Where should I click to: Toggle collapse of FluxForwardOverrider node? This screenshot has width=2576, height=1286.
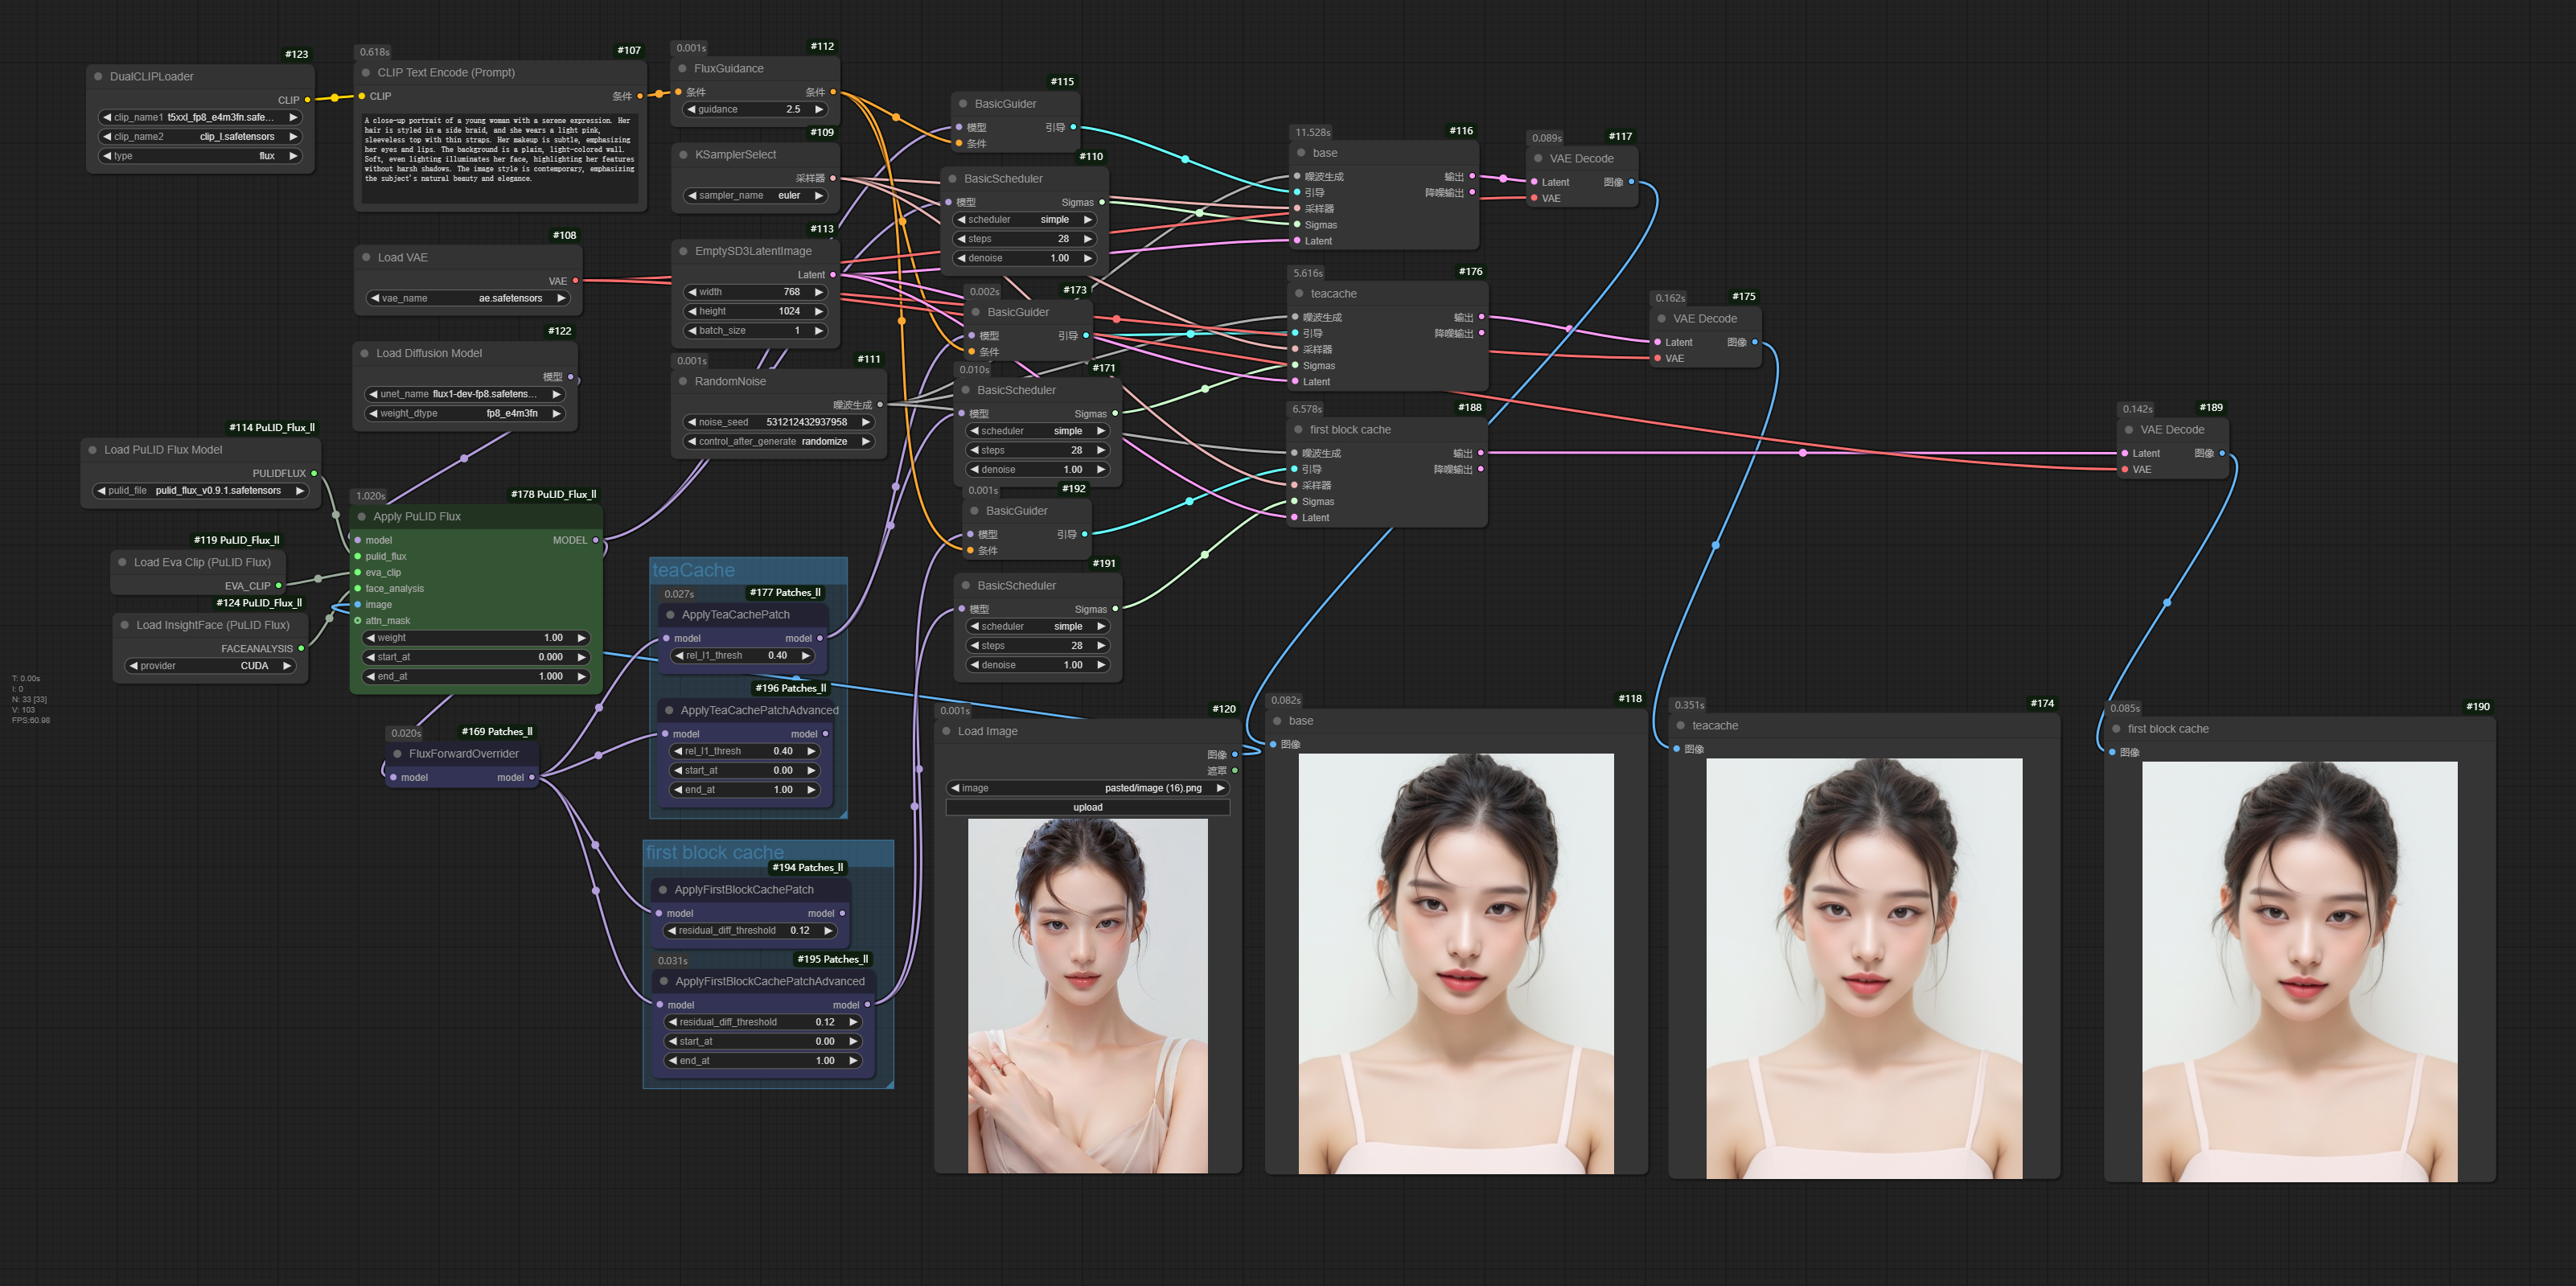pyautogui.click(x=398, y=754)
